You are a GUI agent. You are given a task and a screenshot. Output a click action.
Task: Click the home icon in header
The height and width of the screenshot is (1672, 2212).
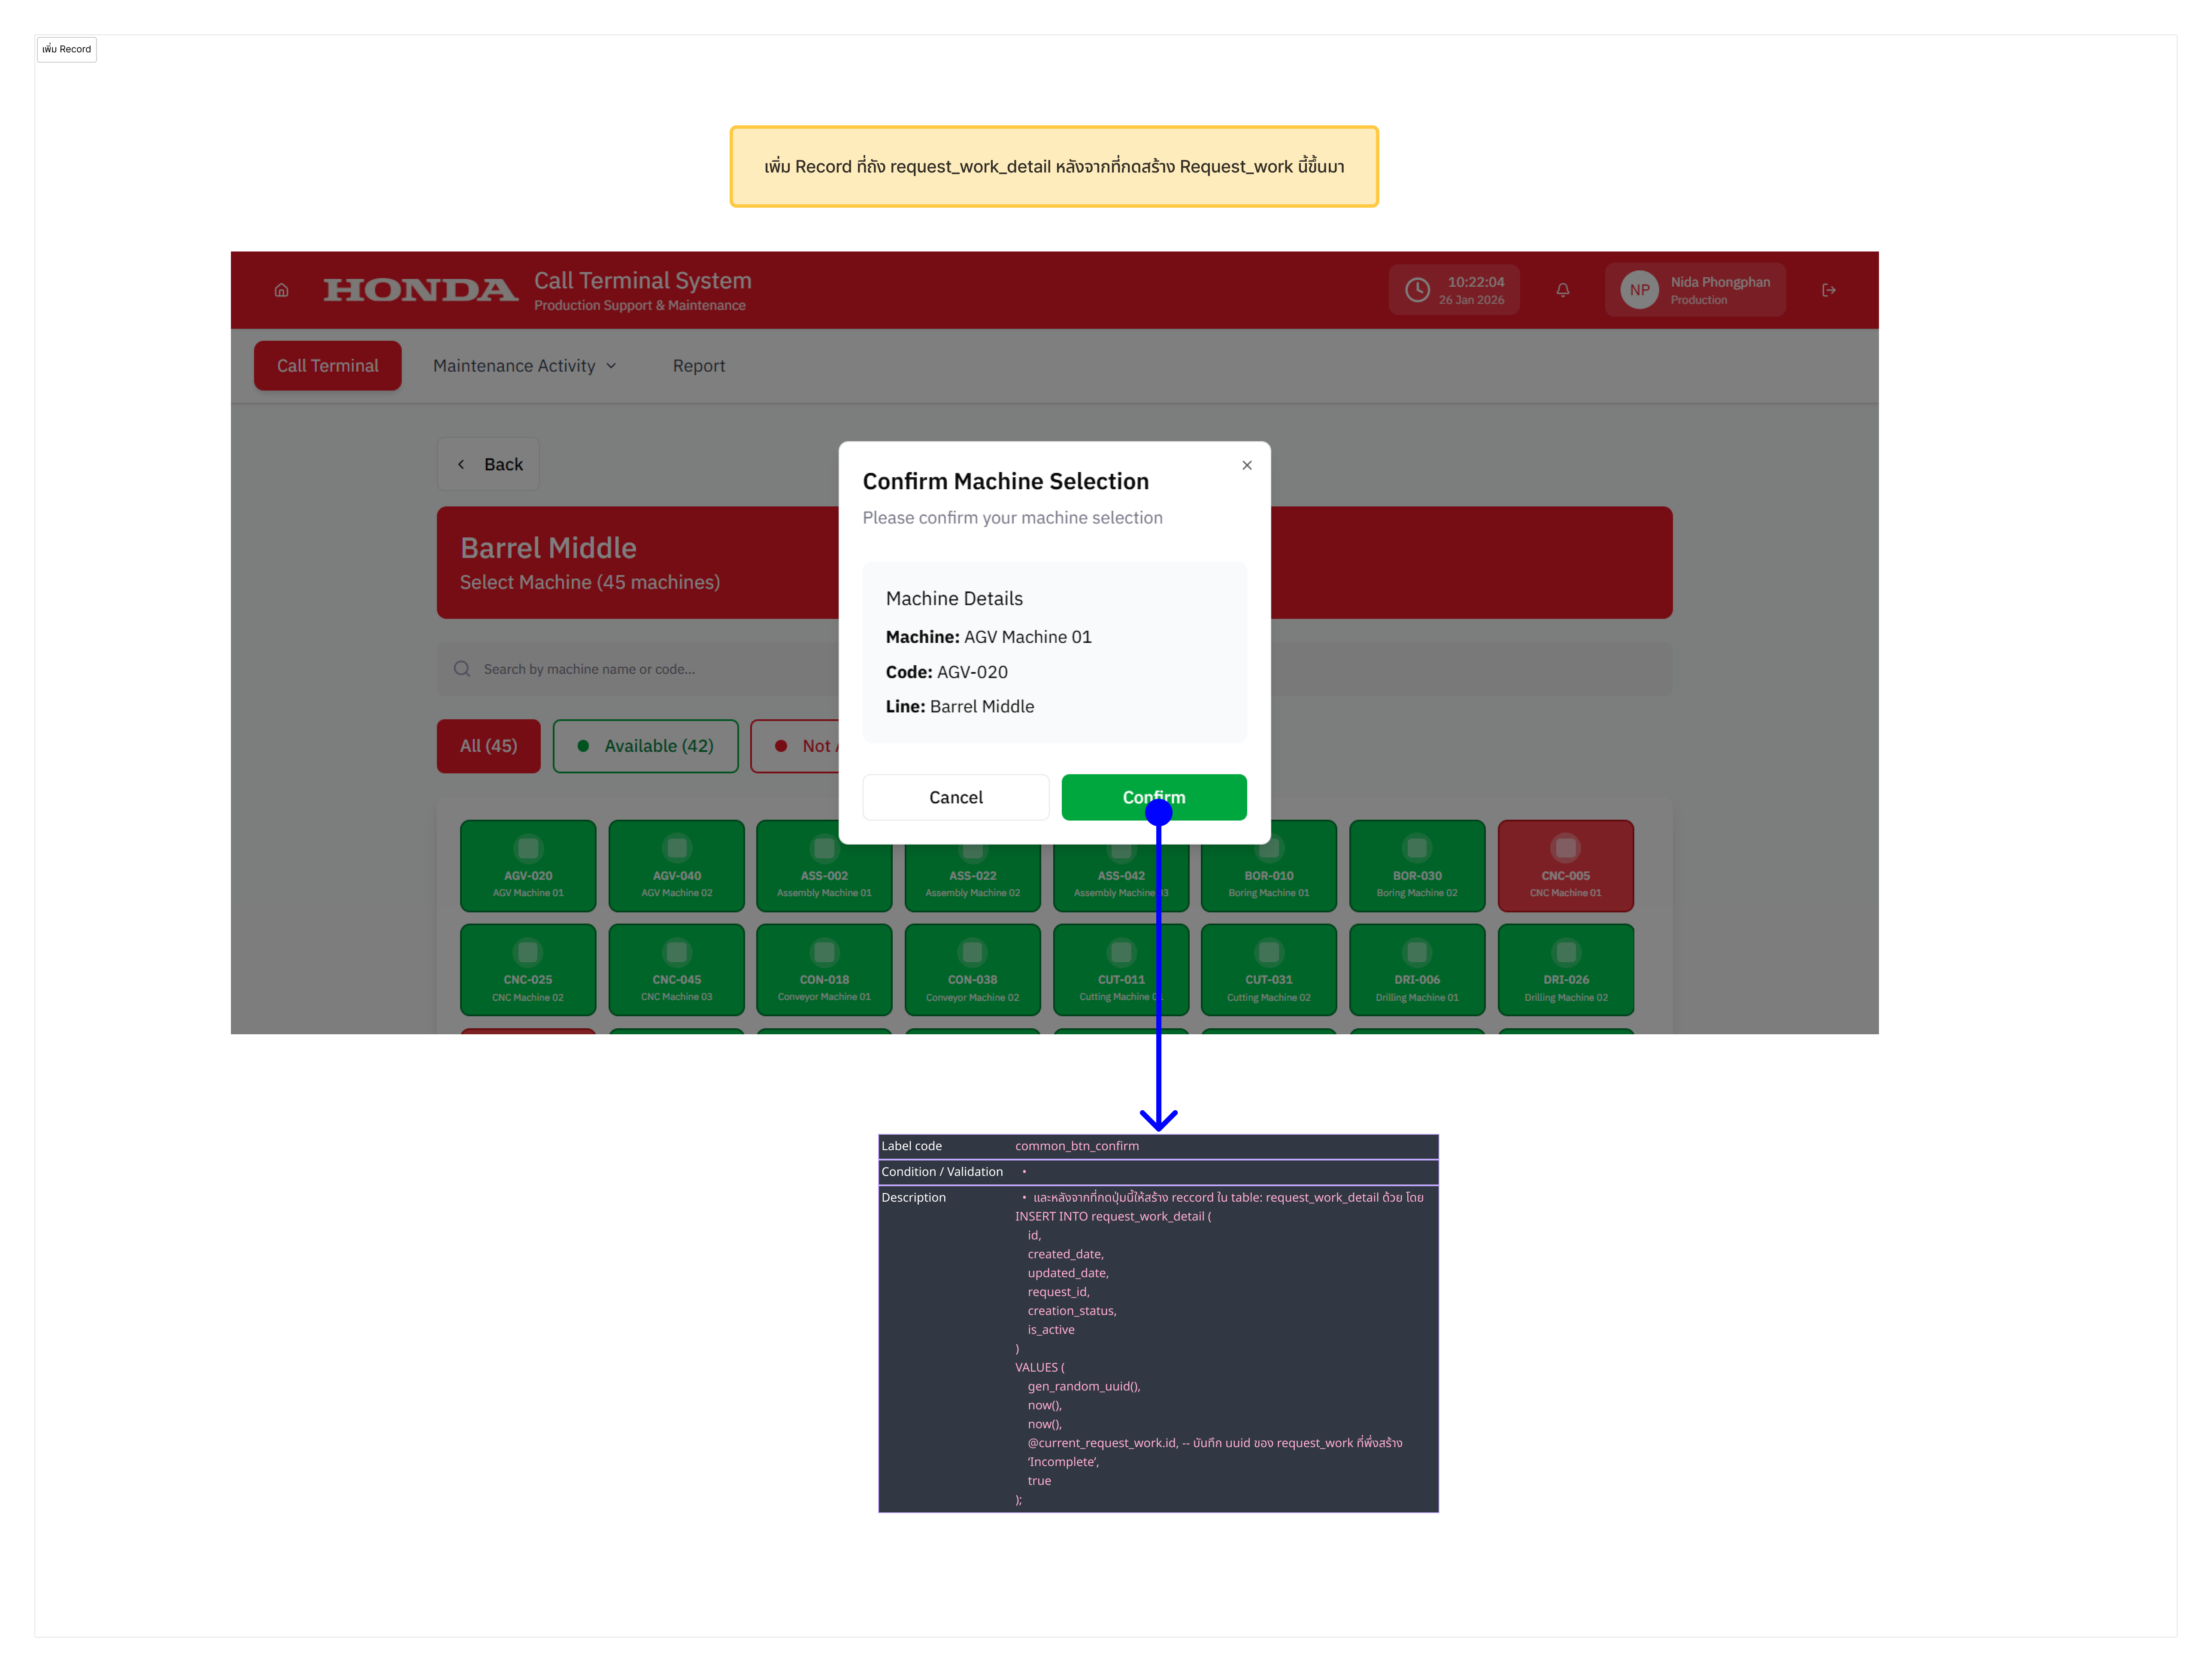[x=281, y=290]
